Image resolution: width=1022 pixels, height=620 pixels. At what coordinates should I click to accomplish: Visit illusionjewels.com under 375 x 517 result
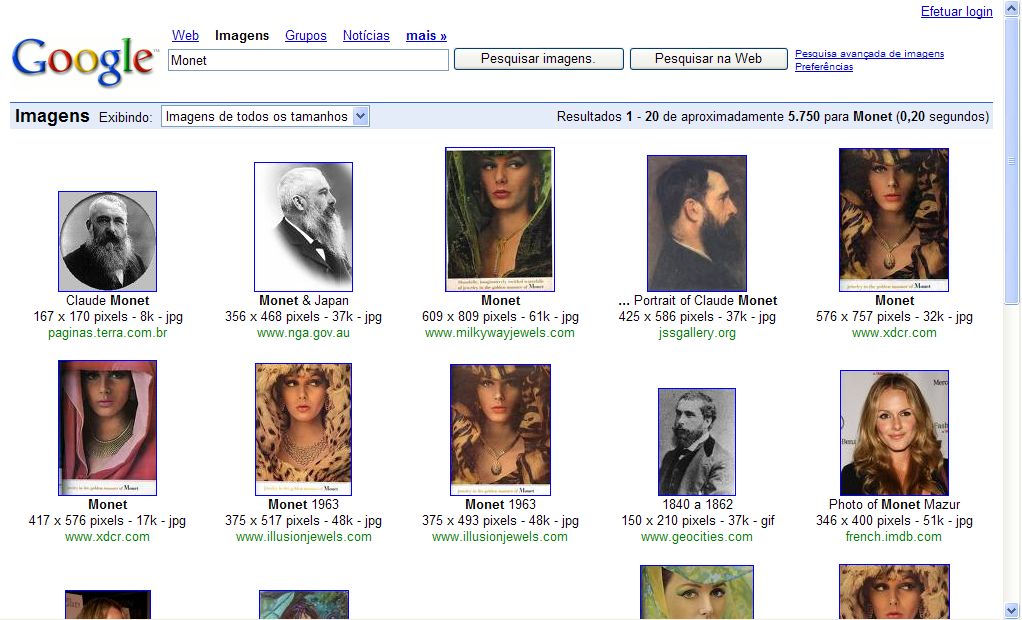click(303, 537)
